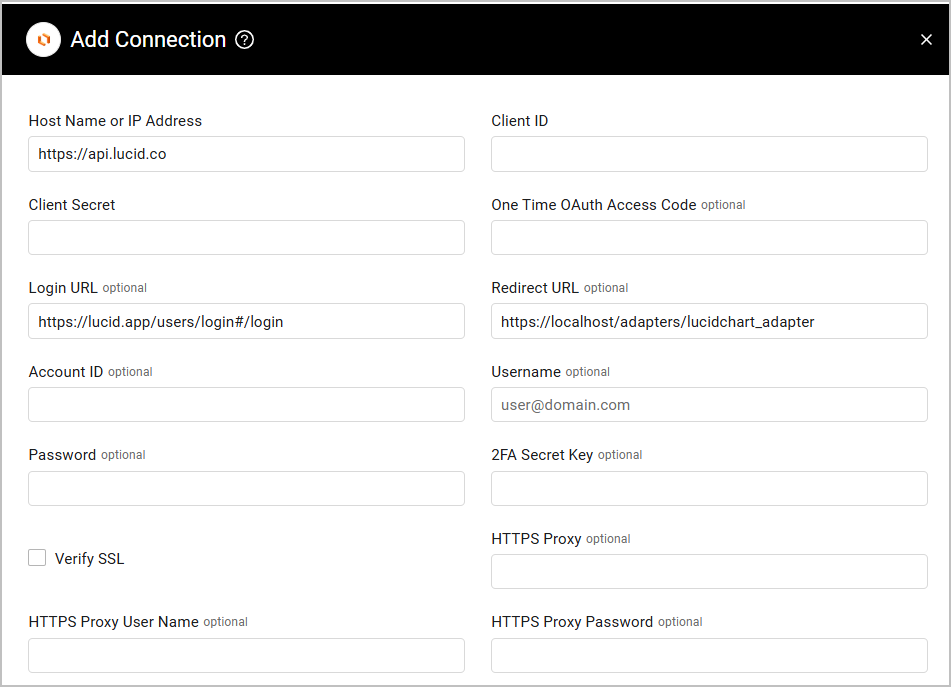Click the Login URL input field
The image size is (951, 687).
click(x=246, y=322)
